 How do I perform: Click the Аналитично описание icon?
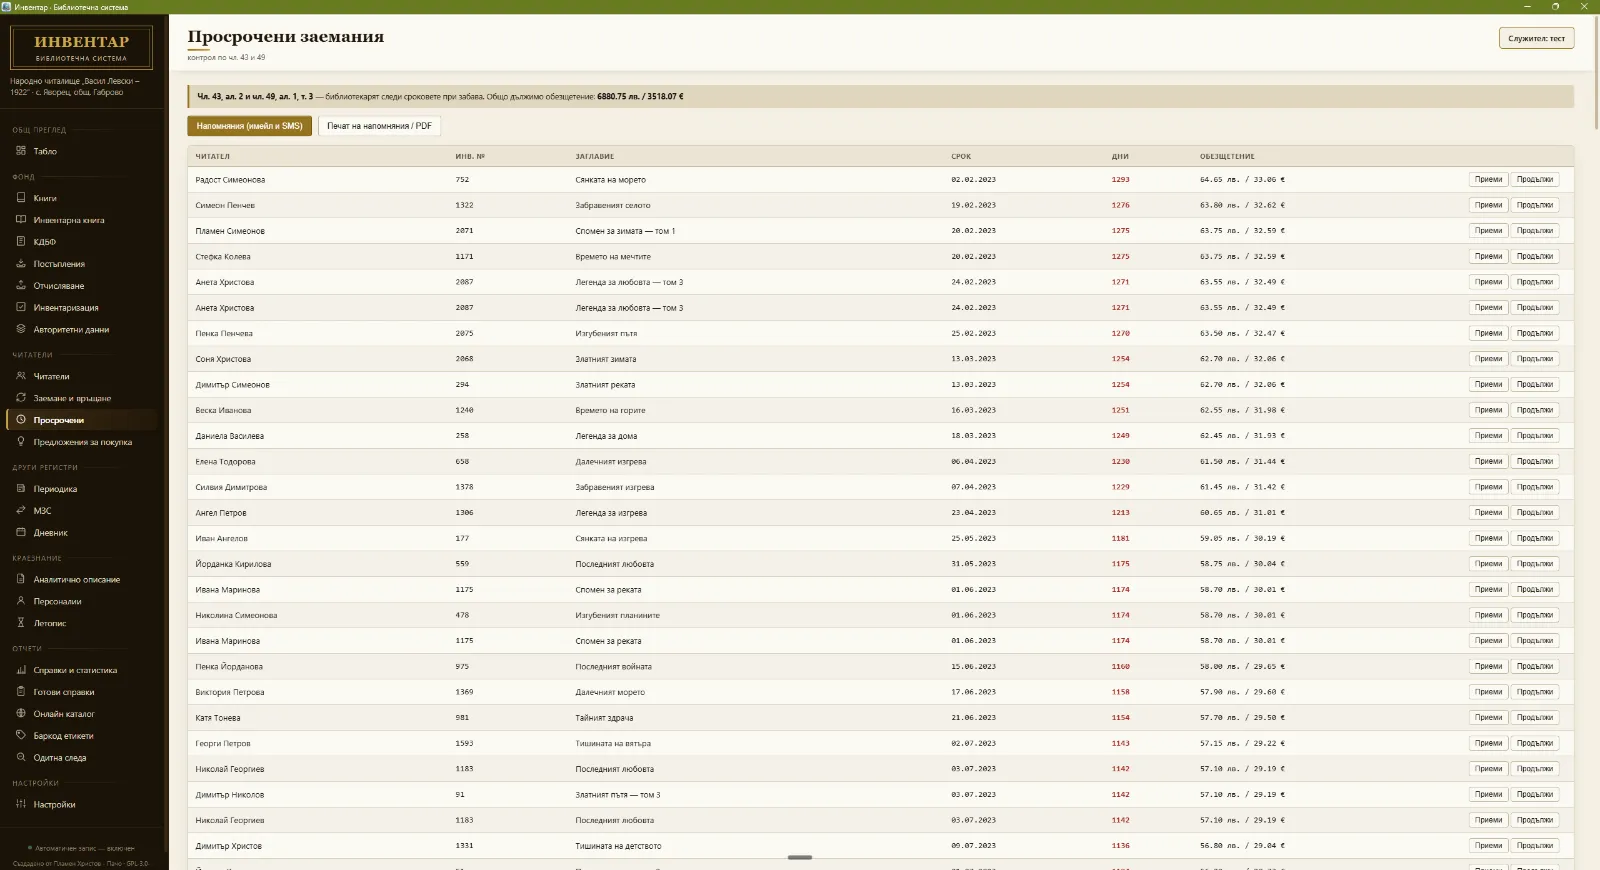(x=21, y=579)
